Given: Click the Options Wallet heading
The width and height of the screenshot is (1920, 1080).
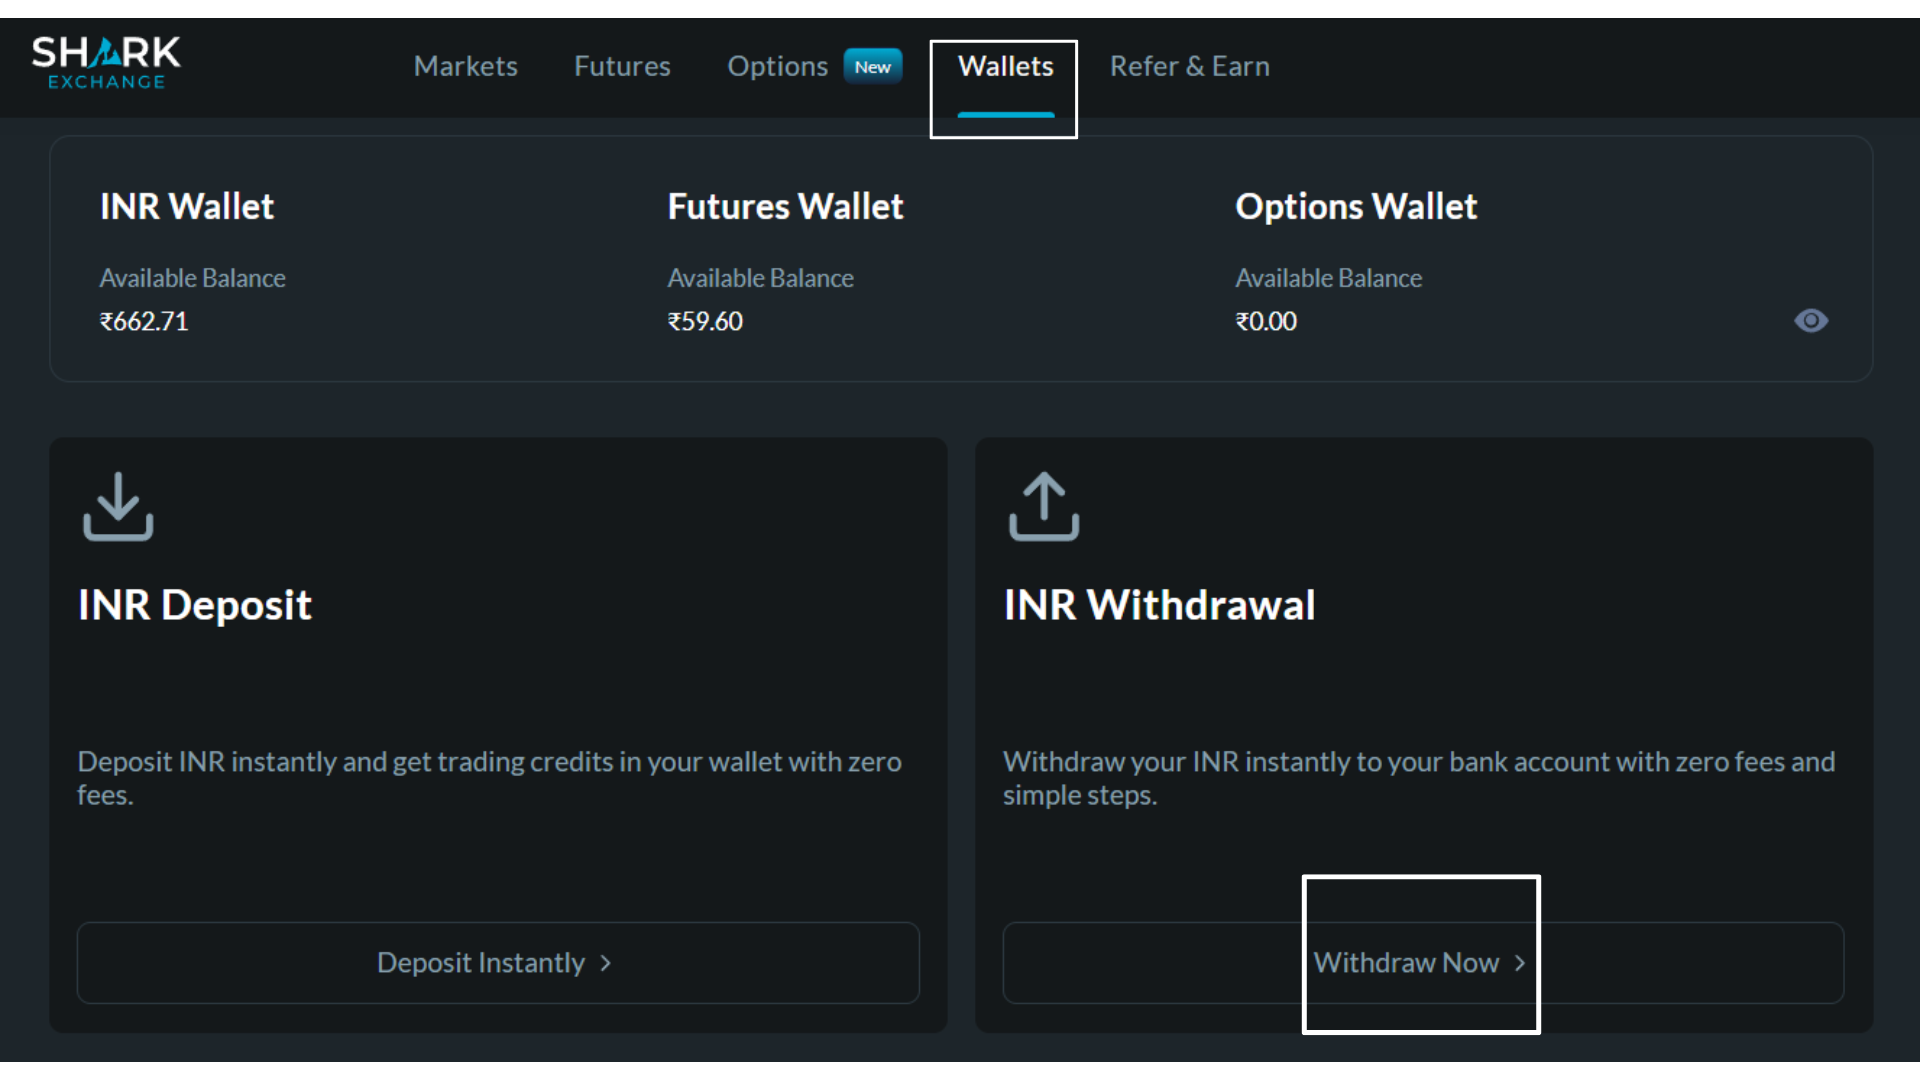Looking at the screenshot, I should point(1355,207).
